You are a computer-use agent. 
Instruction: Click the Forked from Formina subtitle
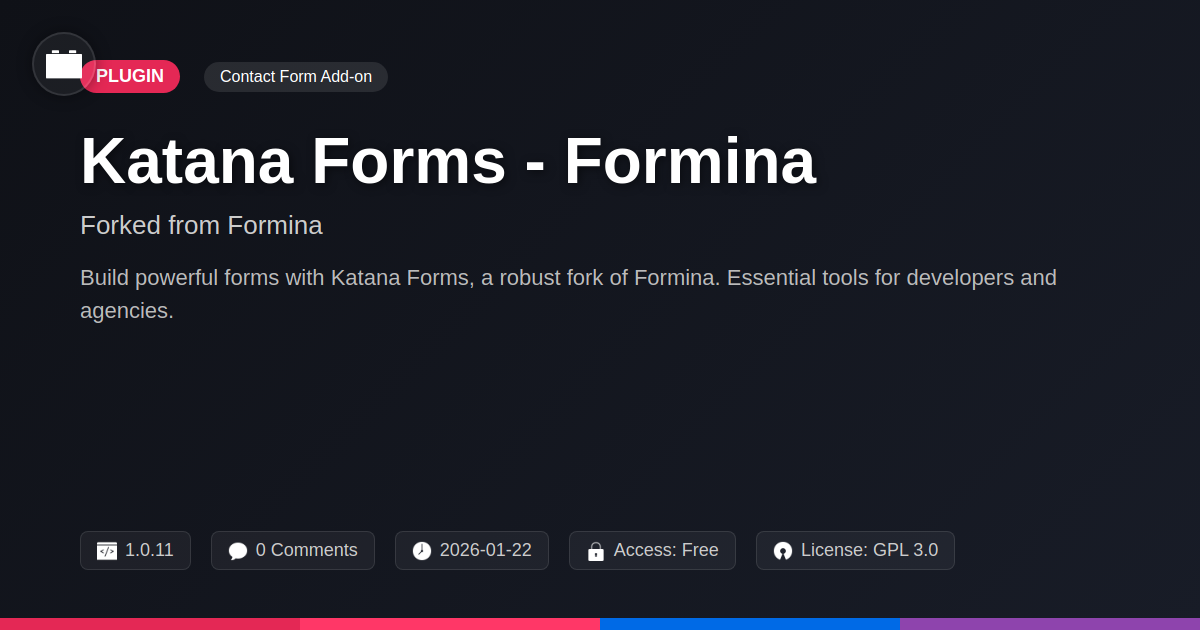tap(201, 226)
